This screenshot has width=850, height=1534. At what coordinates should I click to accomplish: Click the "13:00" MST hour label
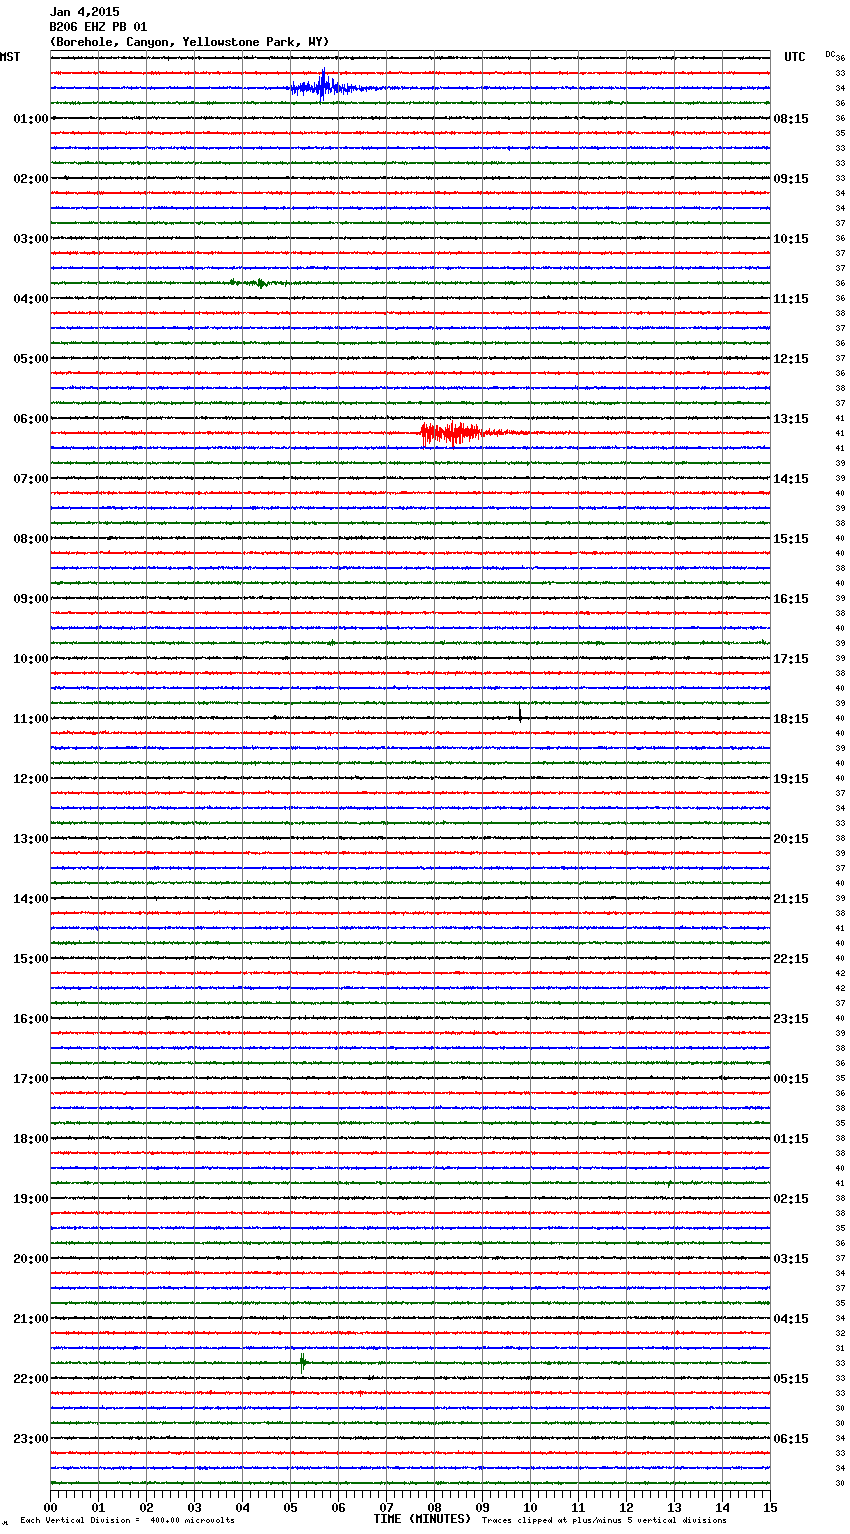31,839
